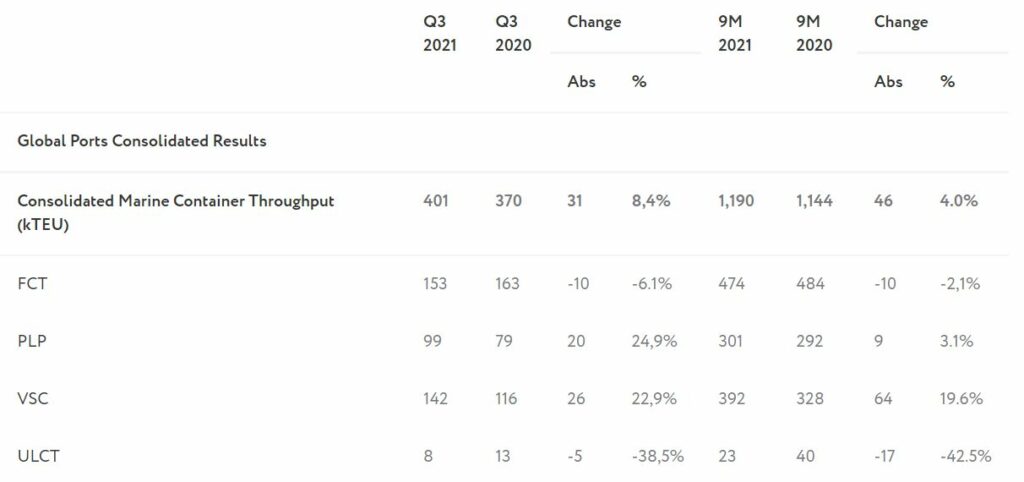This screenshot has height=482, width=1024.
Task: Click the ULCT row label
Action: (x=39, y=456)
